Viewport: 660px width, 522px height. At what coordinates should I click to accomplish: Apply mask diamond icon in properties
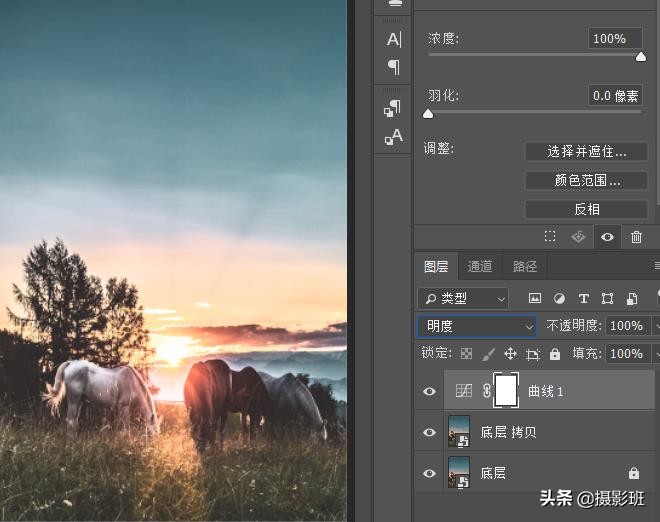click(x=578, y=237)
